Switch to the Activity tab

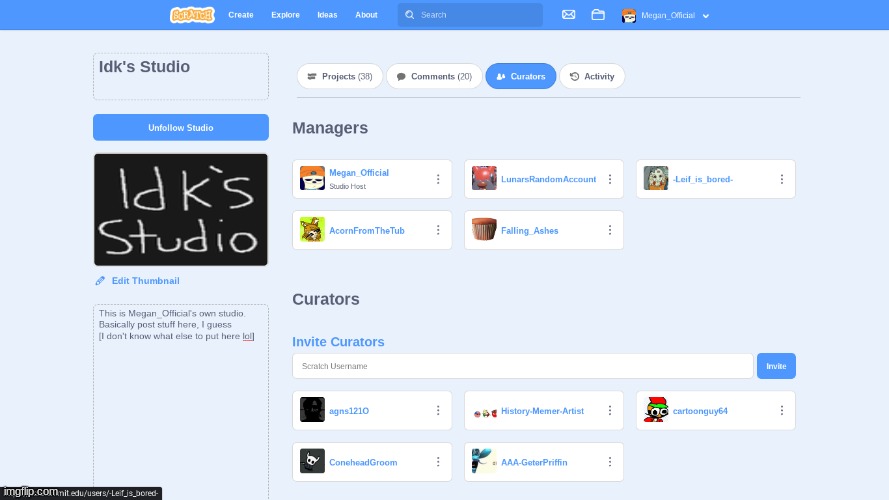[592, 76]
